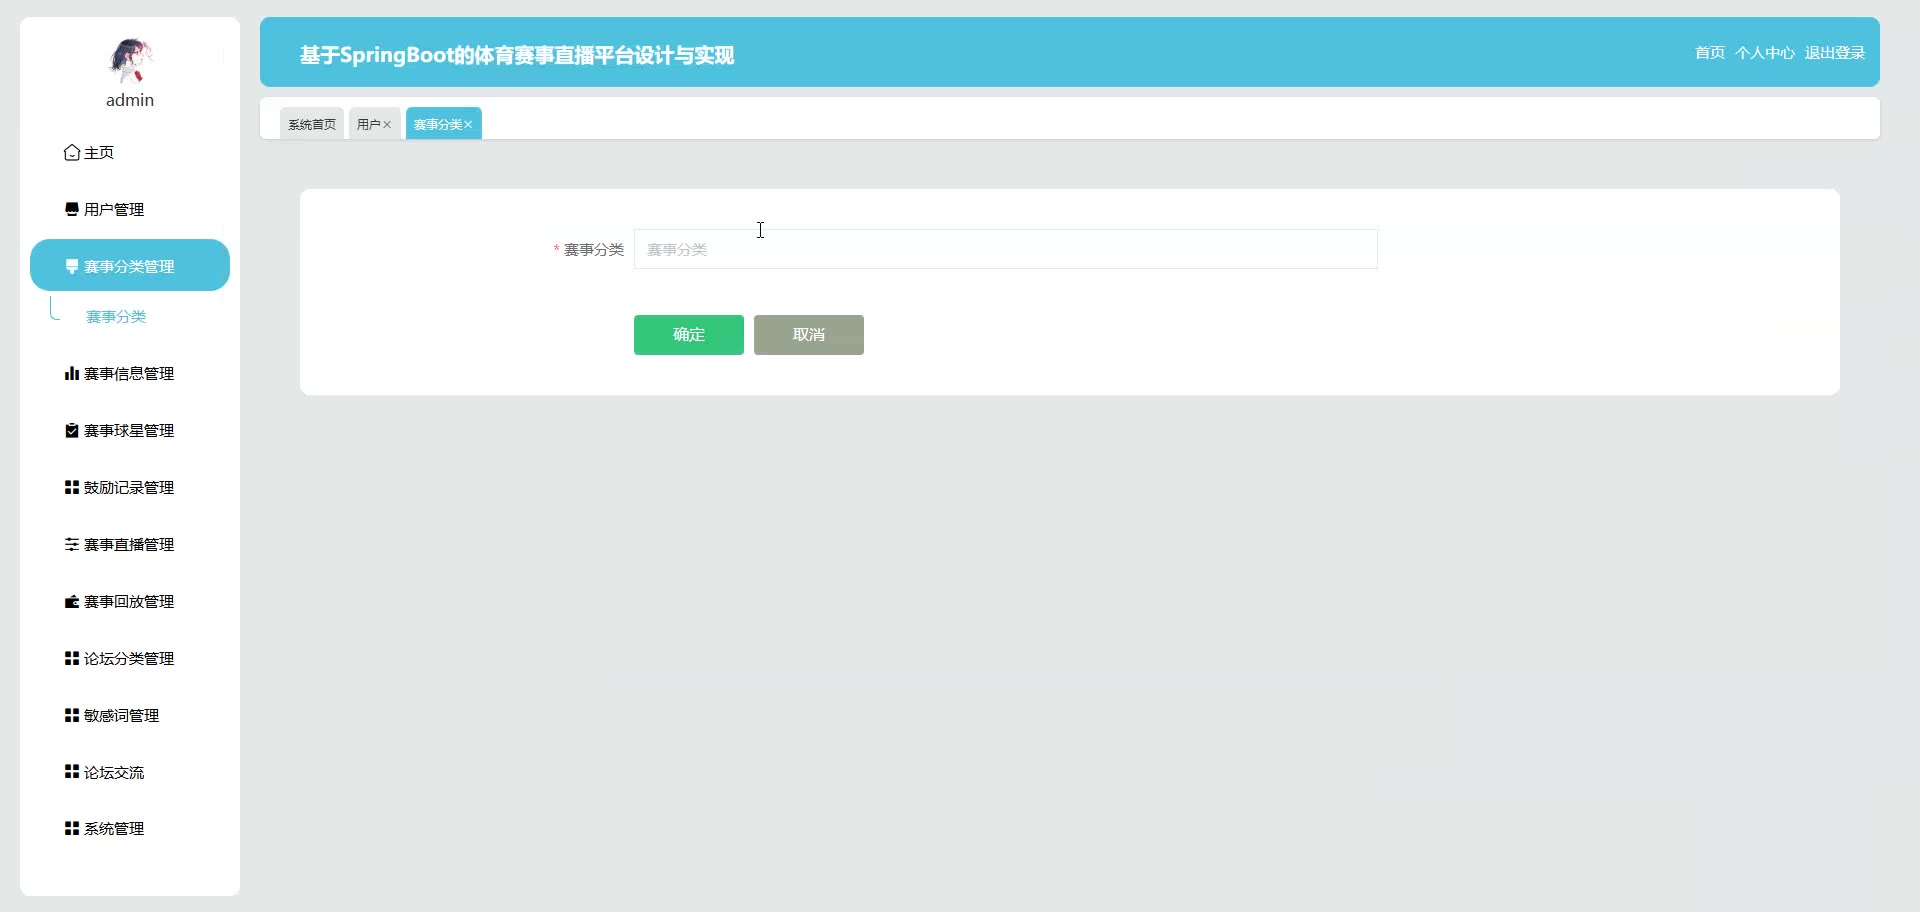Click the admin avatar image
Image resolution: width=1920 pixels, height=912 pixels.
[x=130, y=60]
